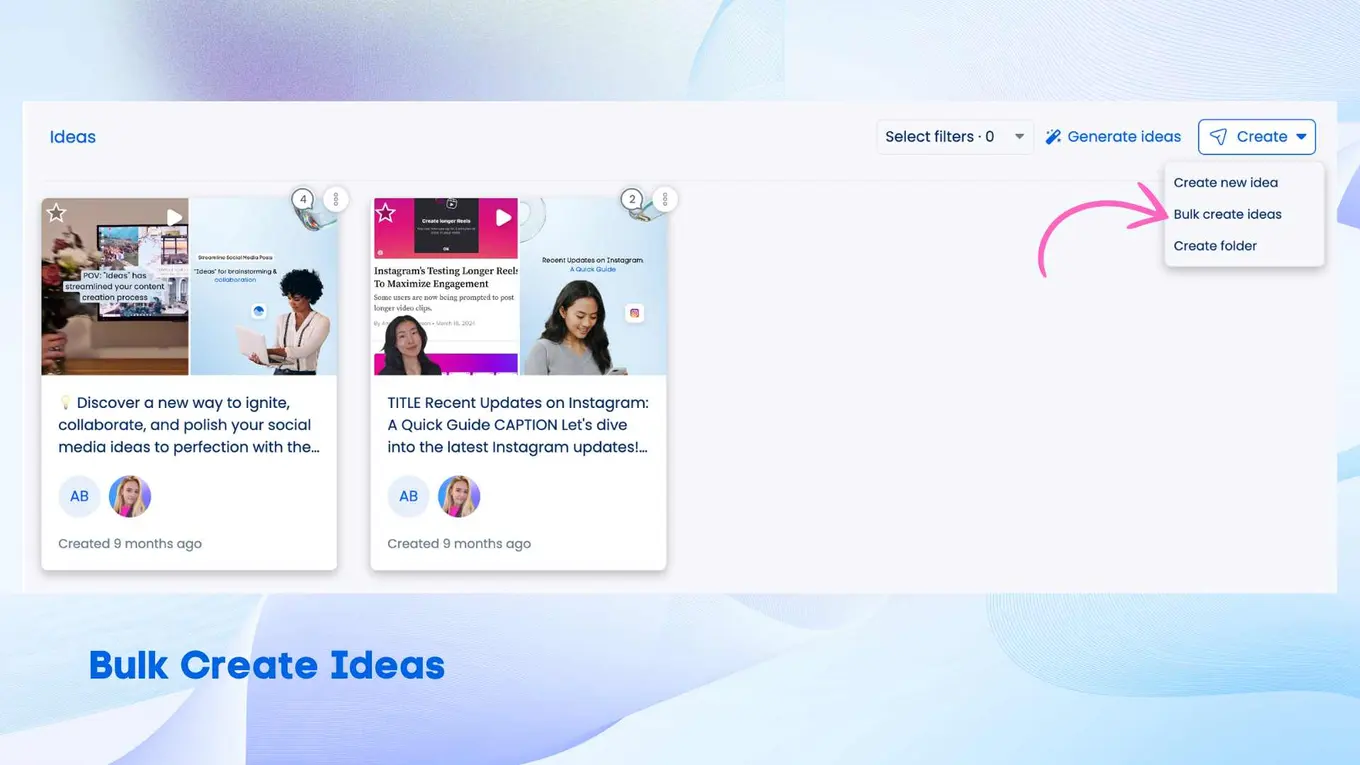
Task: Open three-dot menu on the Instagram updates card
Action: click(x=665, y=199)
